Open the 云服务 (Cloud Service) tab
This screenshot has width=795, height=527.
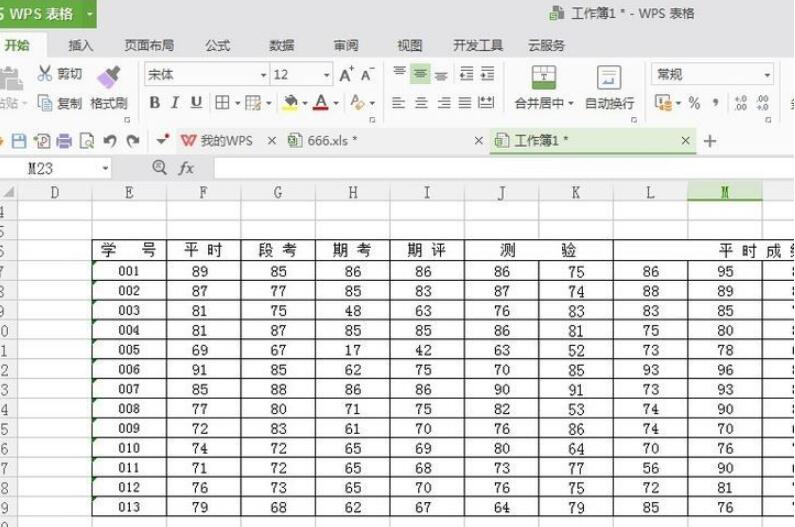546,46
